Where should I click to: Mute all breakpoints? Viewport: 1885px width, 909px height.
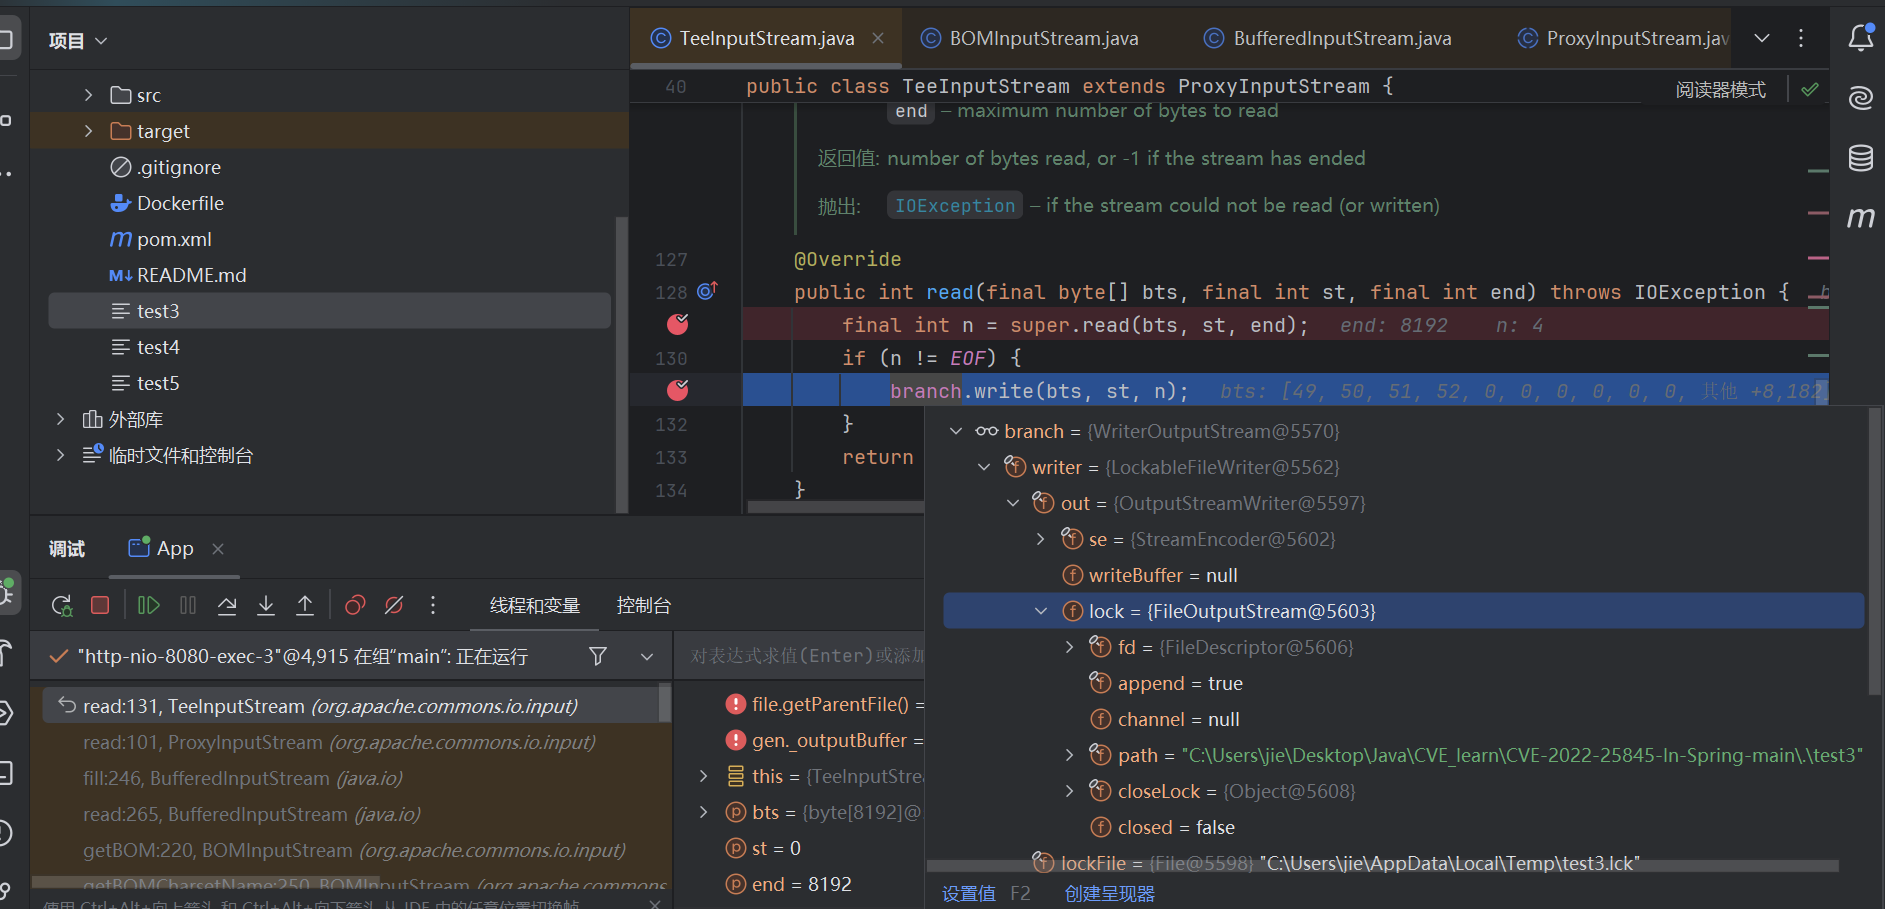coord(394,605)
